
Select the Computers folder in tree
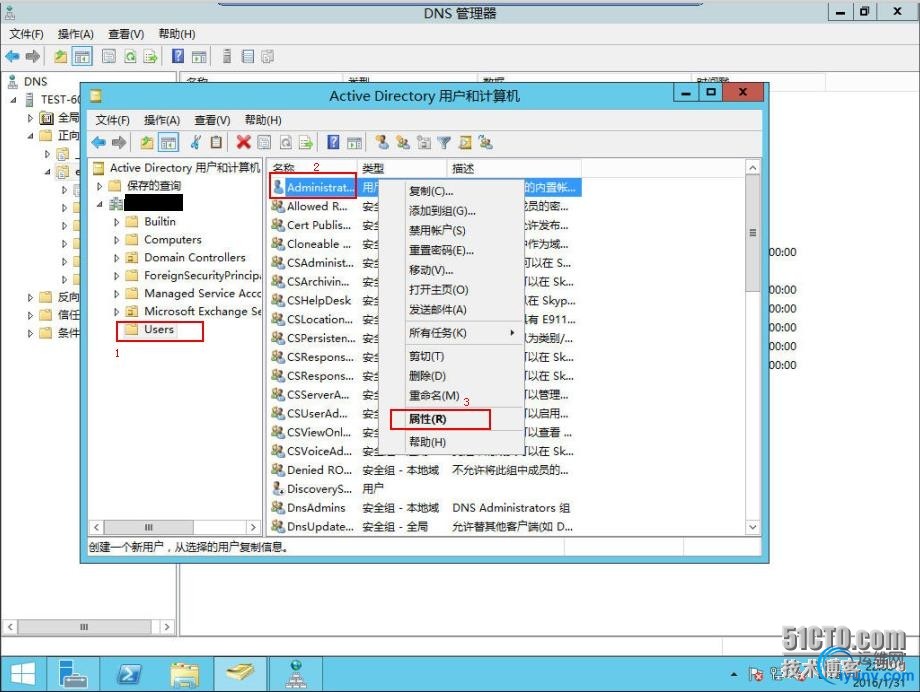(x=172, y=239)
